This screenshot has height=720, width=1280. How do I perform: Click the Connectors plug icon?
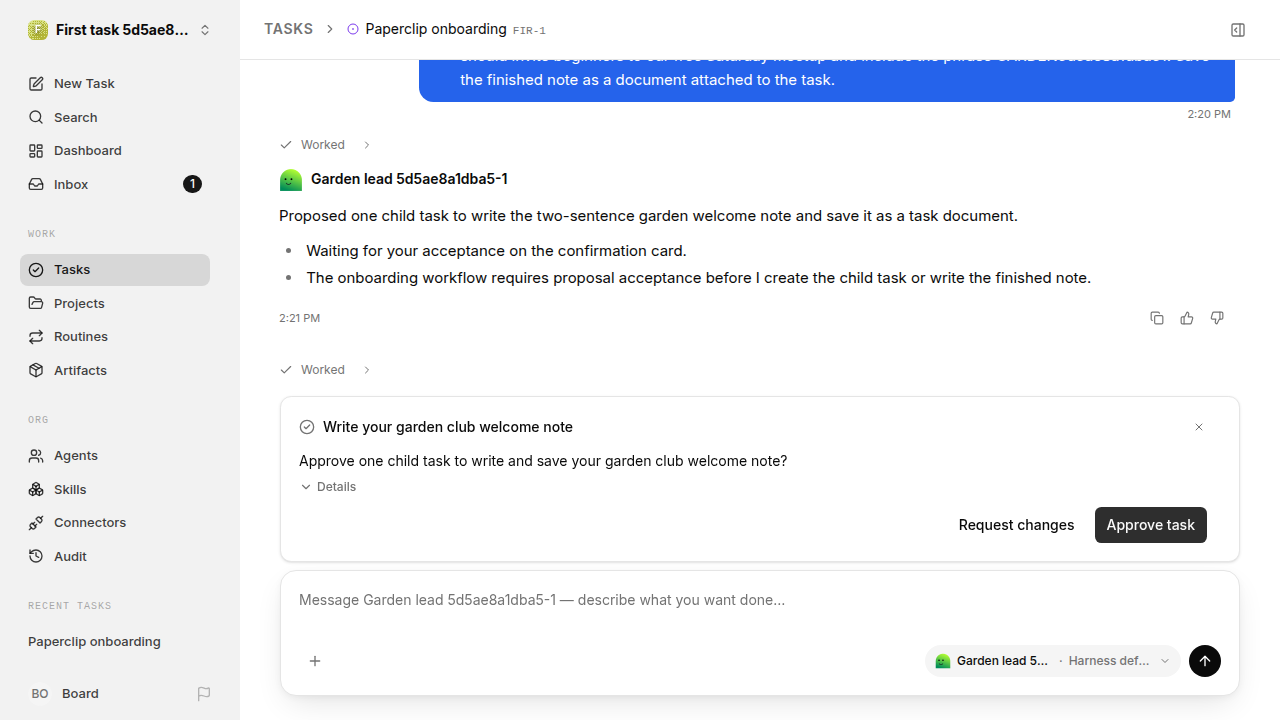coord(36,522)
